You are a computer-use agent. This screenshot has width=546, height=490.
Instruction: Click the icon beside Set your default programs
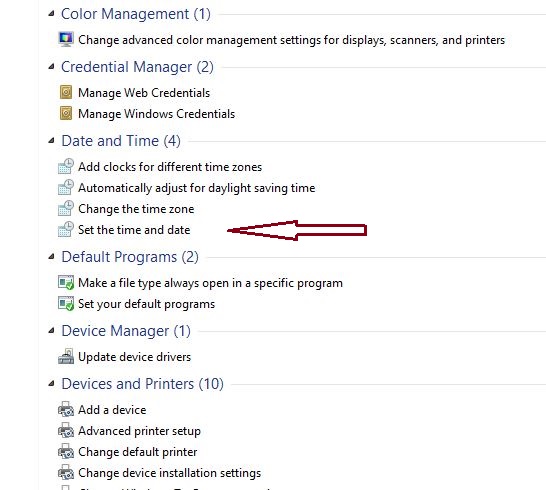(66, 303)
